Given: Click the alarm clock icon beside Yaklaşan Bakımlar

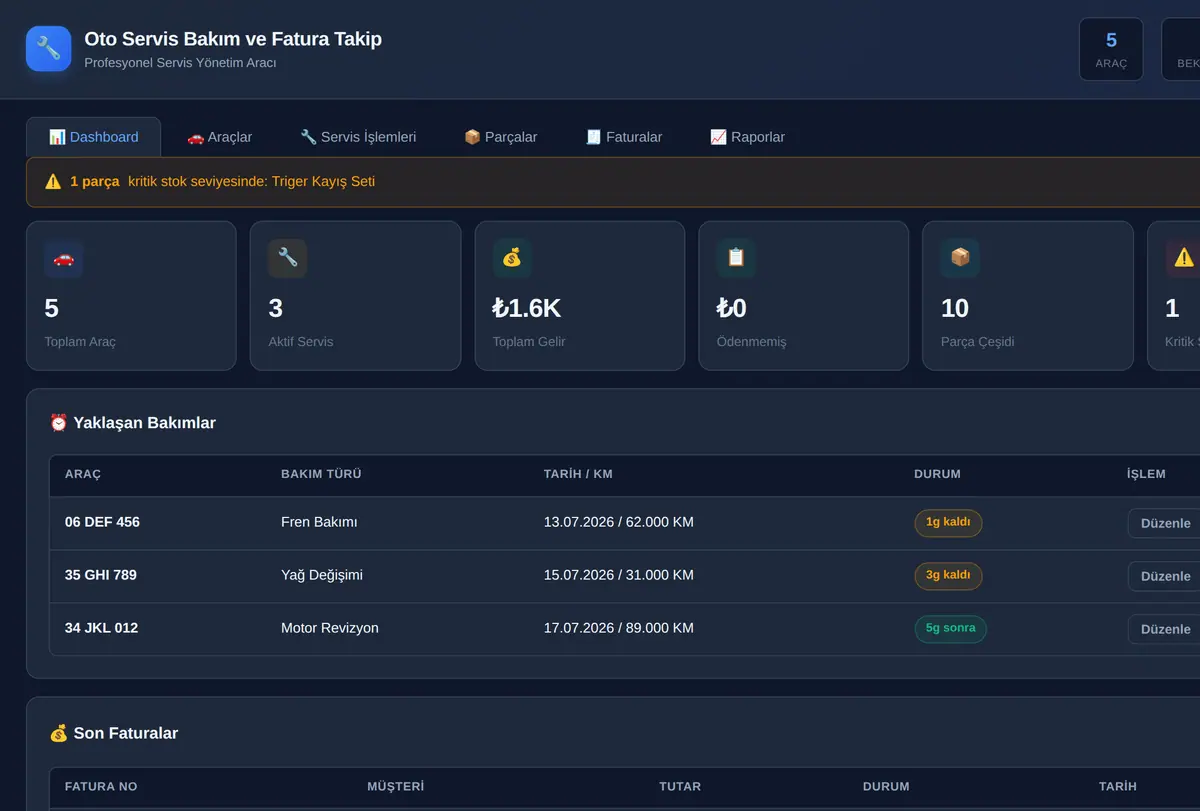Looking at the screenshot, I should (59, 423).
